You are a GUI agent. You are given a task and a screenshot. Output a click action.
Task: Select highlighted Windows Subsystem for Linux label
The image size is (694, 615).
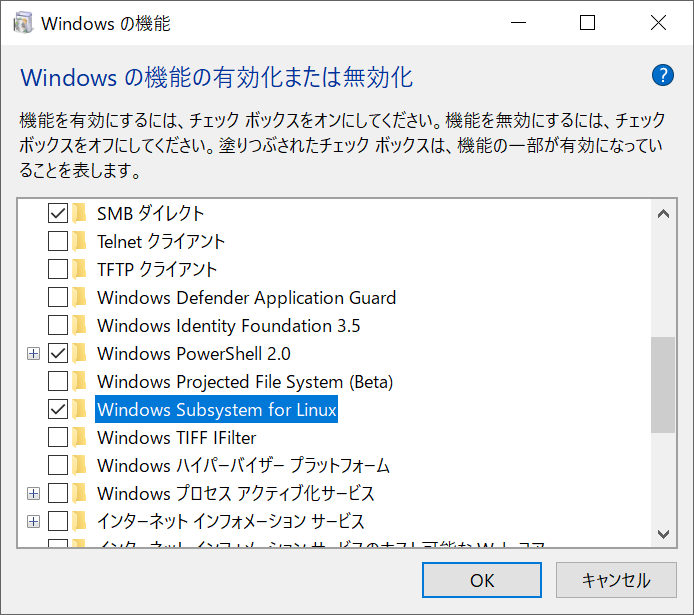(x=216, y=409)
